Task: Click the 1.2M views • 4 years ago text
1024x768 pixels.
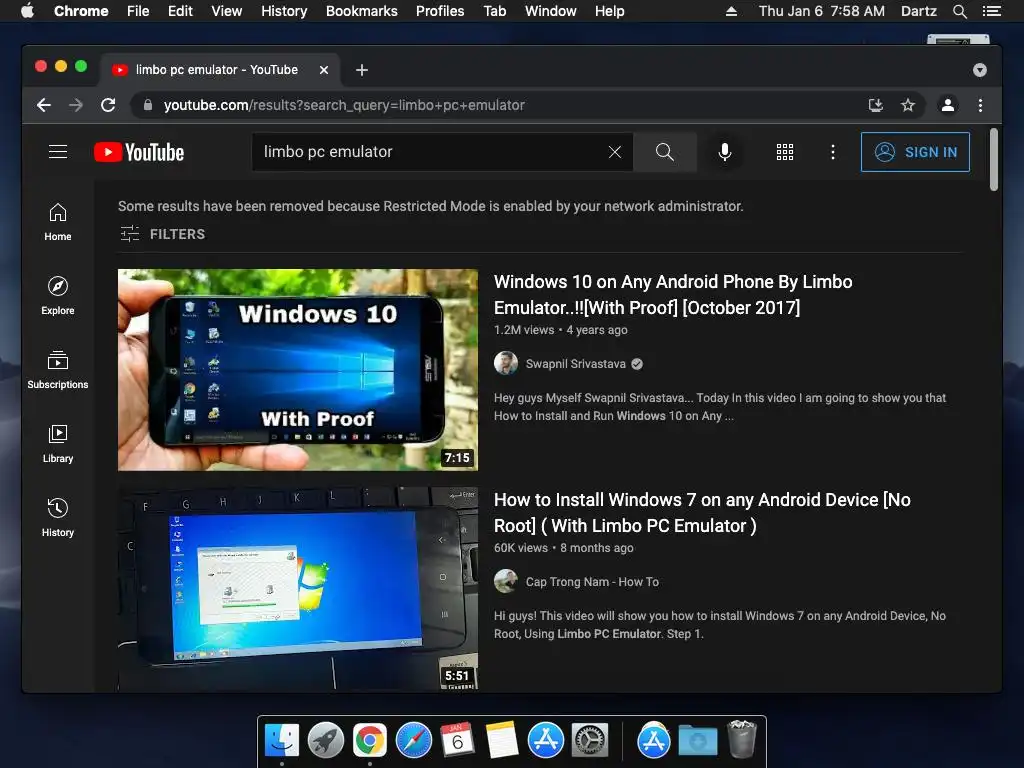Action: (560, 330)
